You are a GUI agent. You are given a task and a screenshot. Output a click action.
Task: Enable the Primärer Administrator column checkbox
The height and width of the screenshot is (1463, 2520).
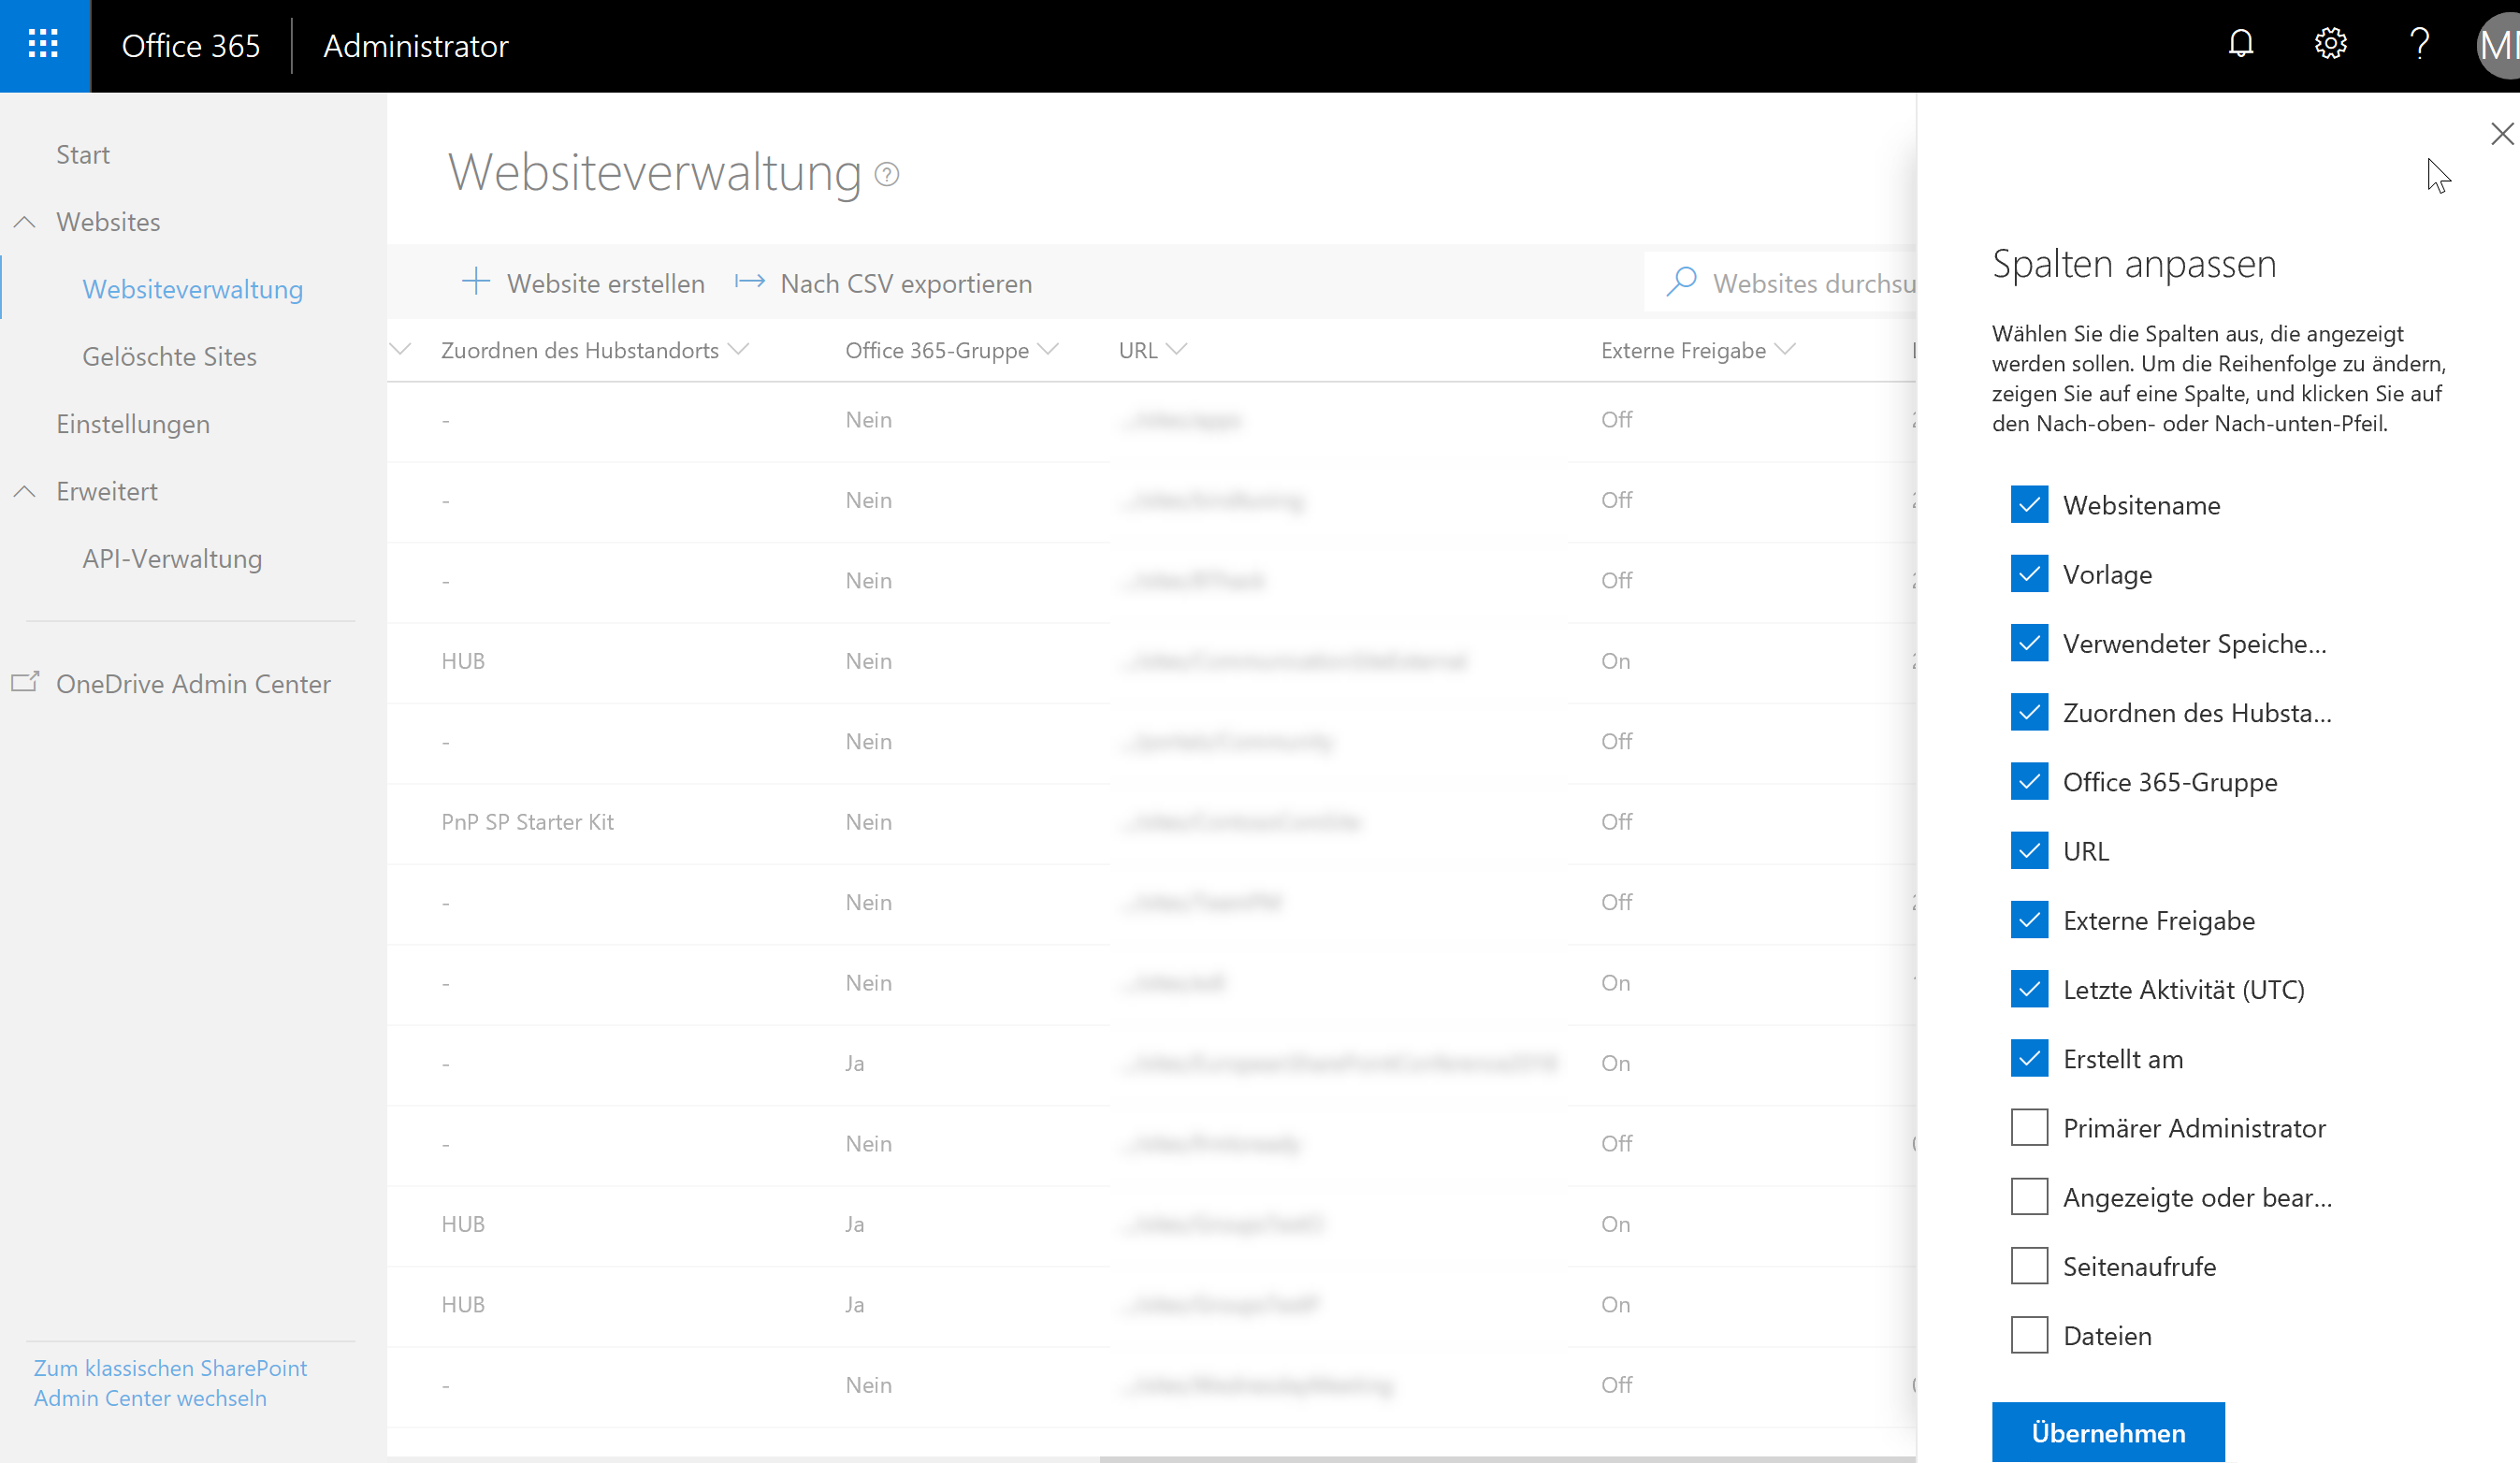[x=2029, y=1128]
